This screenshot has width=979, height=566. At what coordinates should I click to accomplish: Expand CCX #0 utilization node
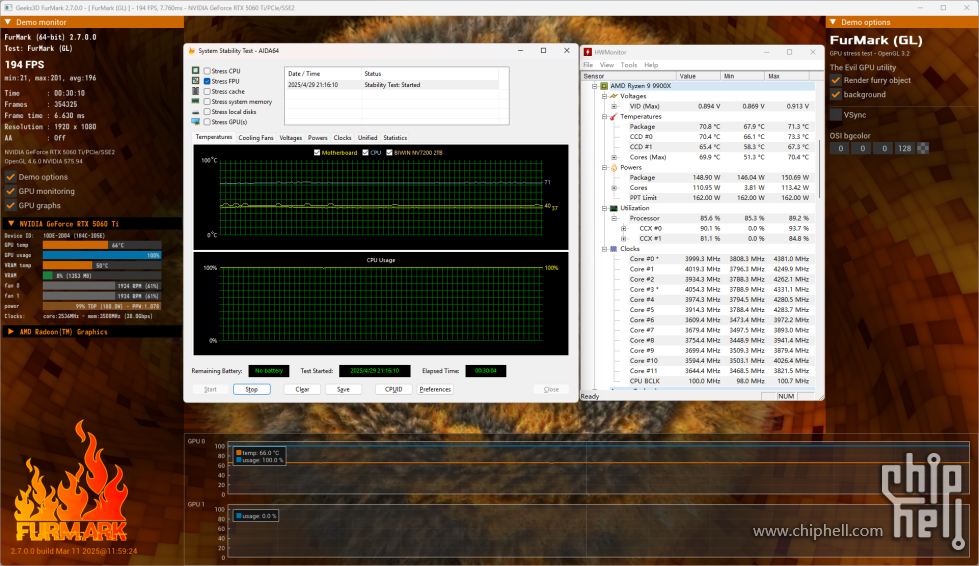pyautogui.click(x=624, y=228)
